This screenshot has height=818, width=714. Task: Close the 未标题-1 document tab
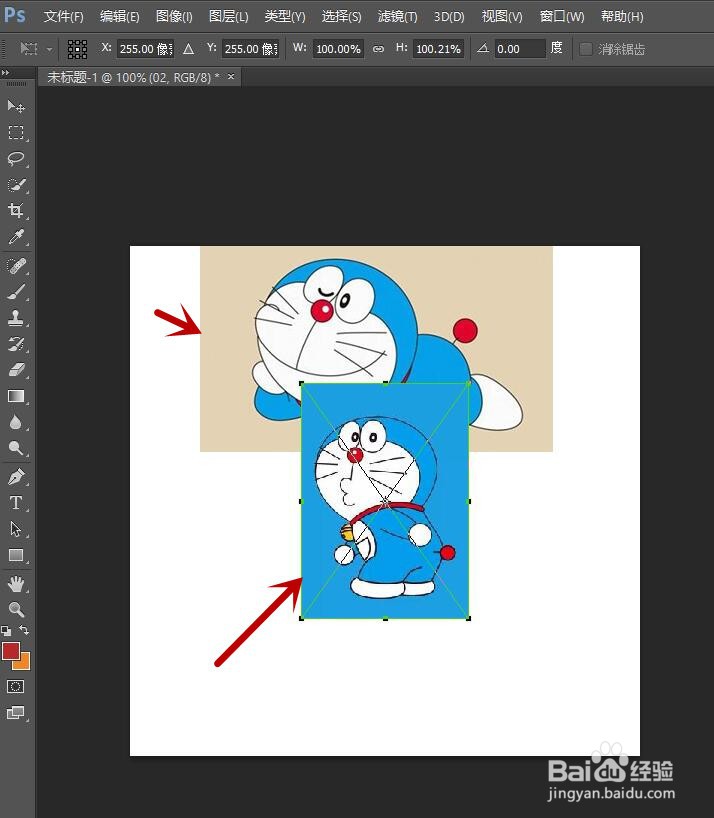click(231, 77)
